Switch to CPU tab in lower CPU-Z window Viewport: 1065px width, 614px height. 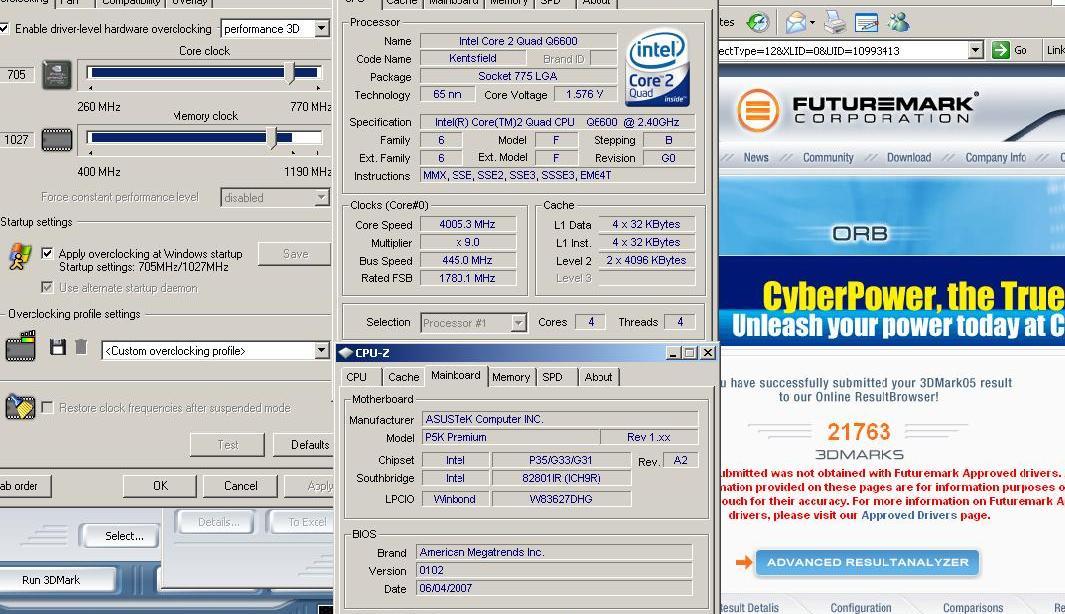pyautogui.click(x=357, y=377)
